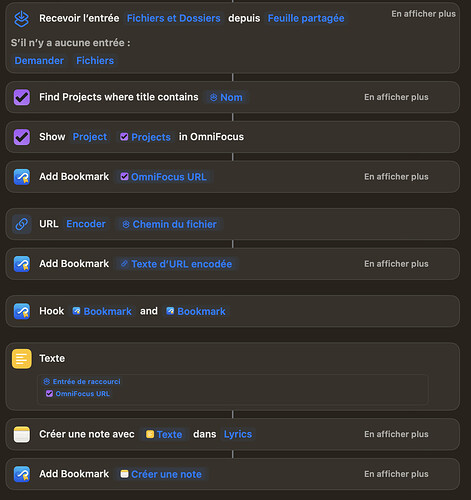Click the Hookmark icon in Hook action
This screenshot has width=471, height=500.
coord(22,311)
